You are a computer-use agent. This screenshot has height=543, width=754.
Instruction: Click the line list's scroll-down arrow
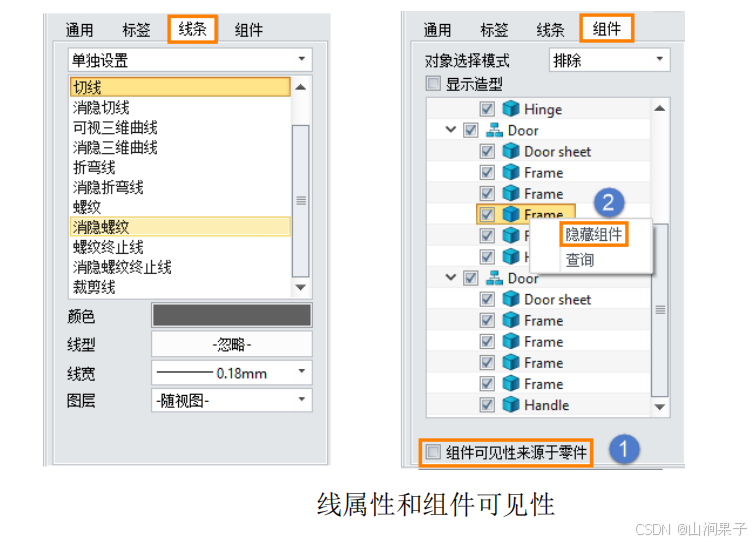coord(301,287)
